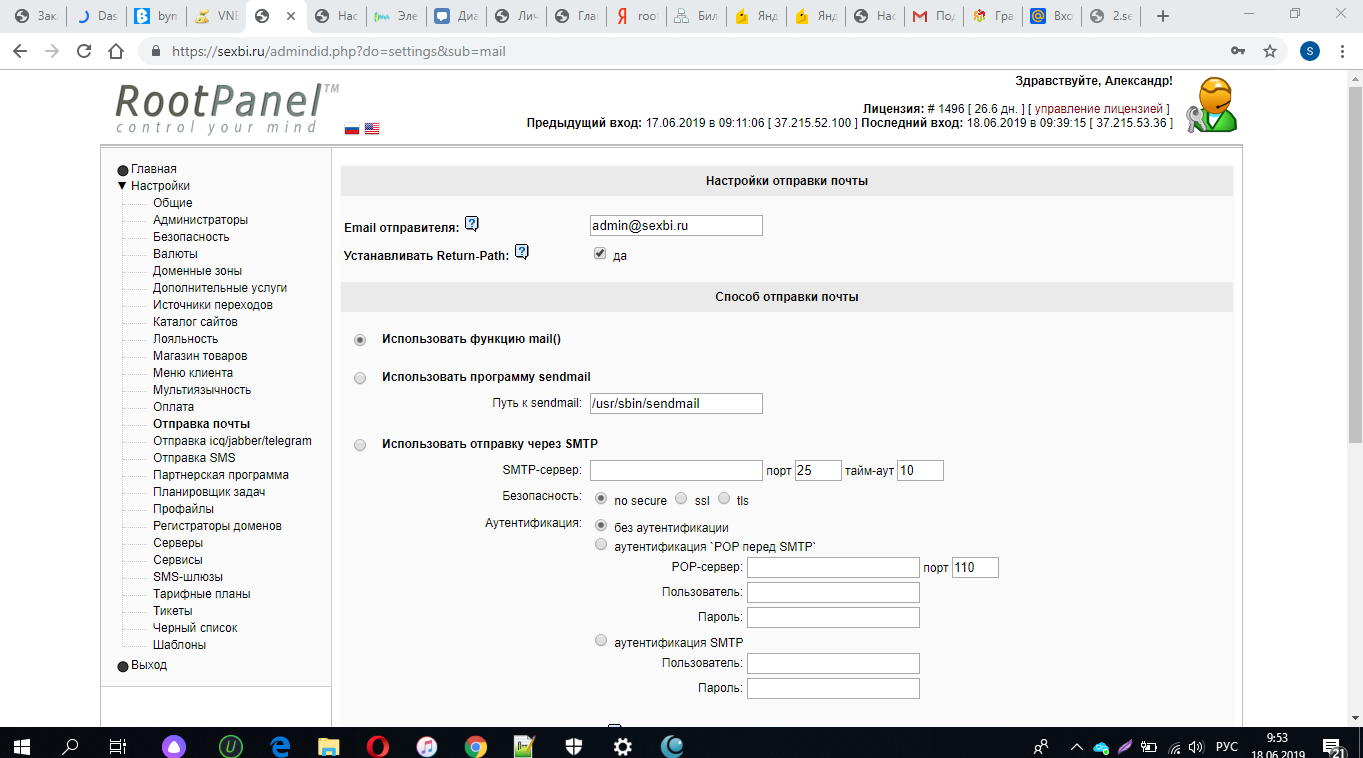The width and height of the screenshot is (1363, 758).
Task: Click the help icon next to Return-Path
Action: pyautogui.click(x=521, y=251)
